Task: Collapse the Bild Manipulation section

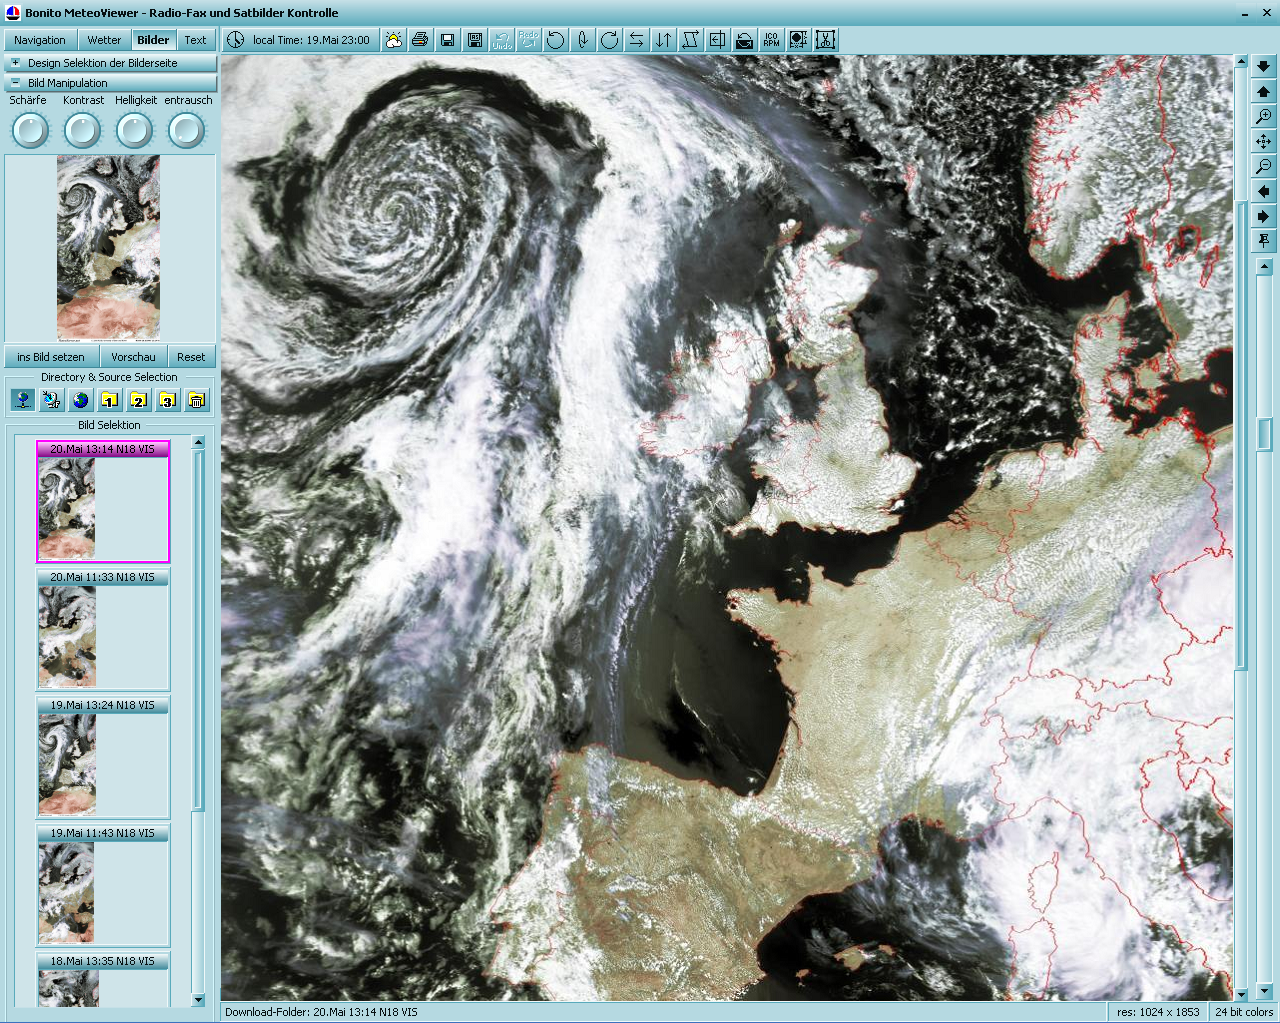Action: coord(16,83)
